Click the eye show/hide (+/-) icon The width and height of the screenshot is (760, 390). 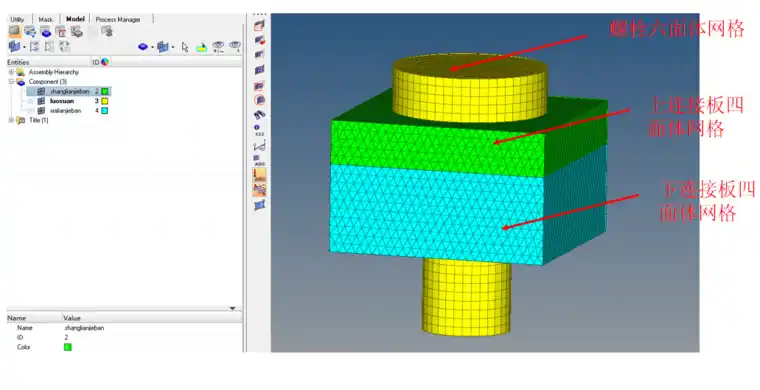pos(218,47)
